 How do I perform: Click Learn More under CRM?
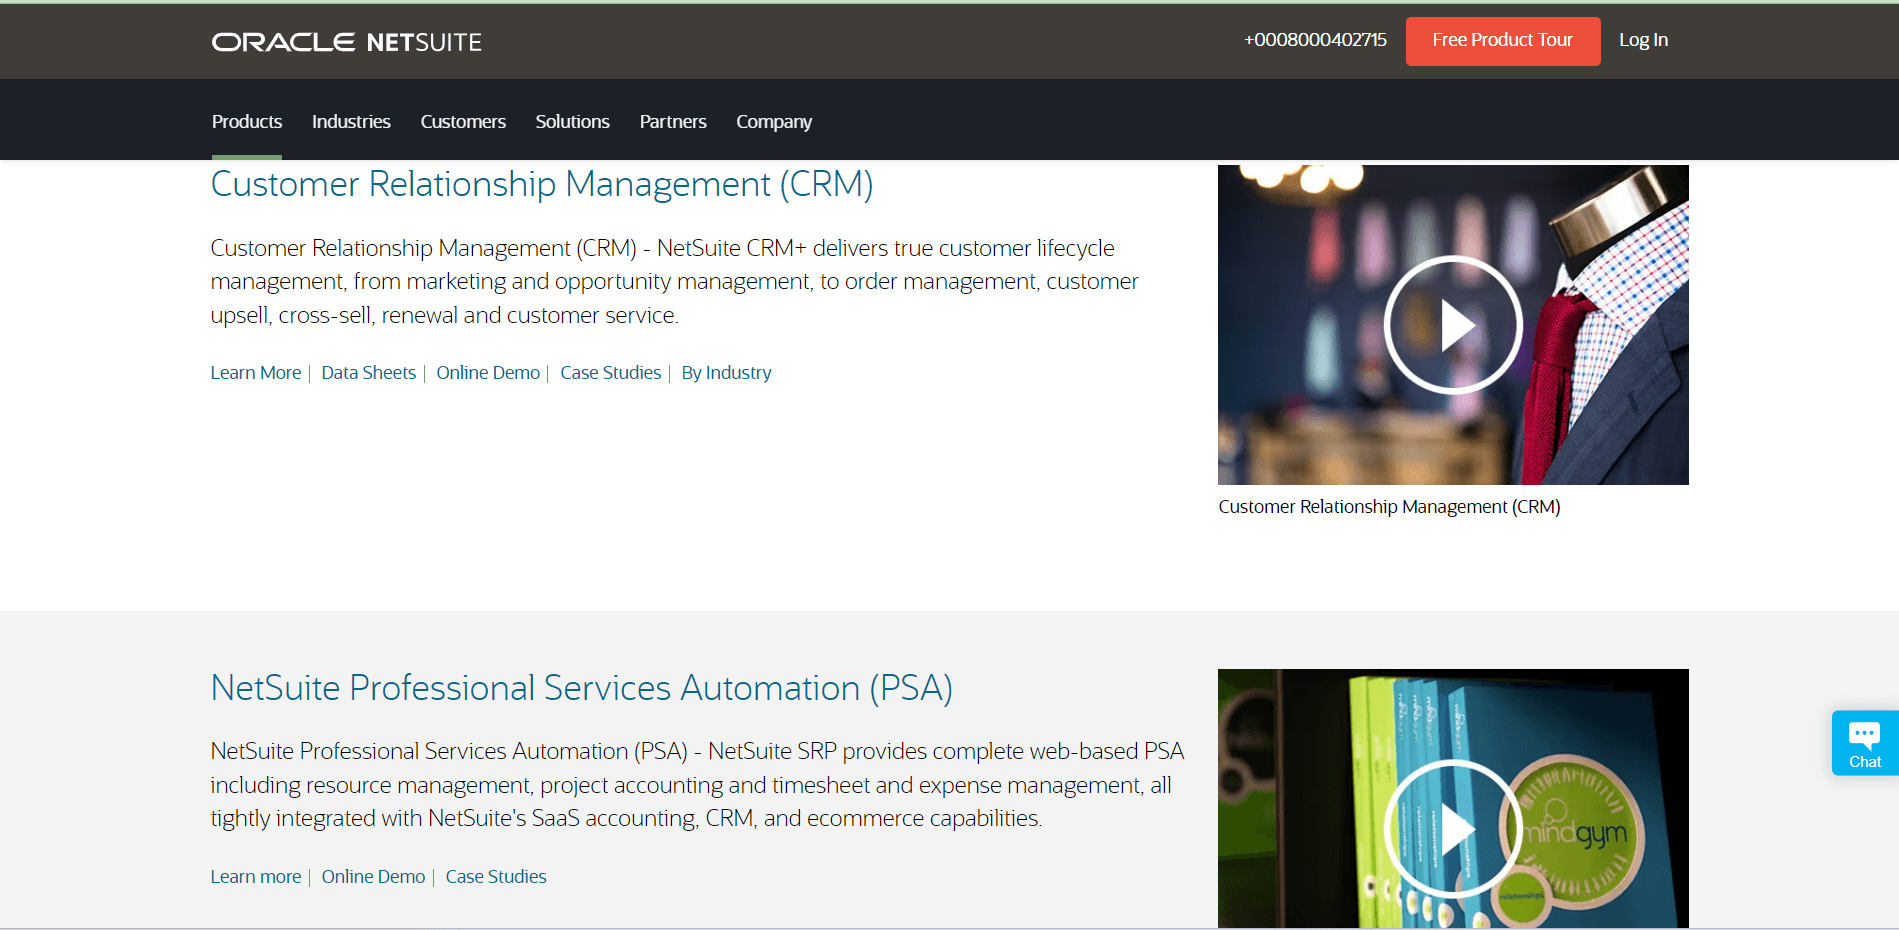click(255, 372)
